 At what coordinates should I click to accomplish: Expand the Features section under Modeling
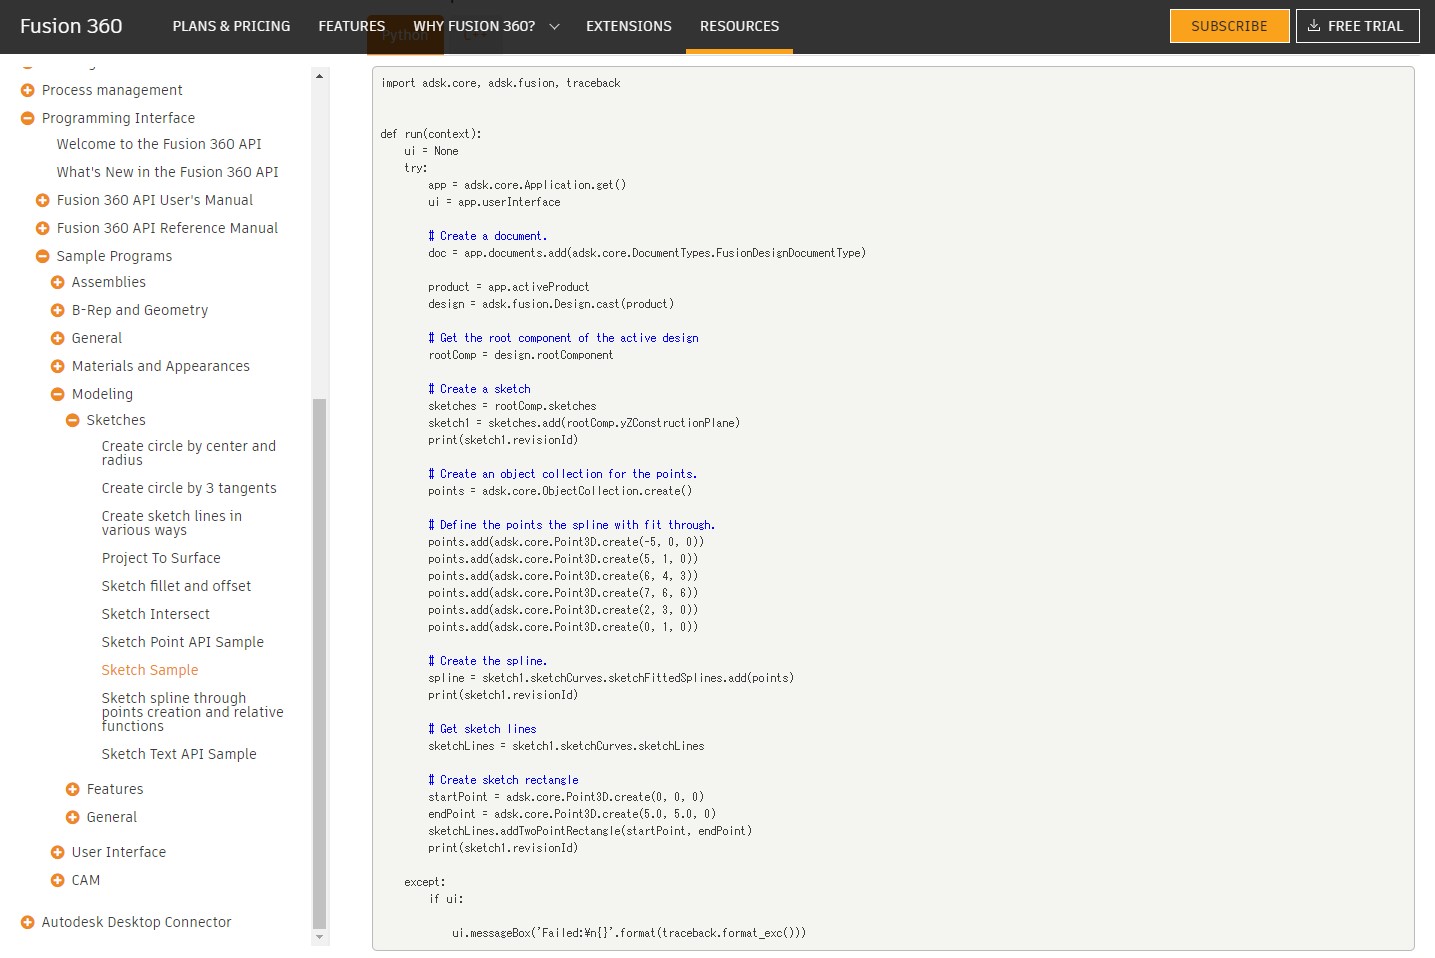point(73,789)
